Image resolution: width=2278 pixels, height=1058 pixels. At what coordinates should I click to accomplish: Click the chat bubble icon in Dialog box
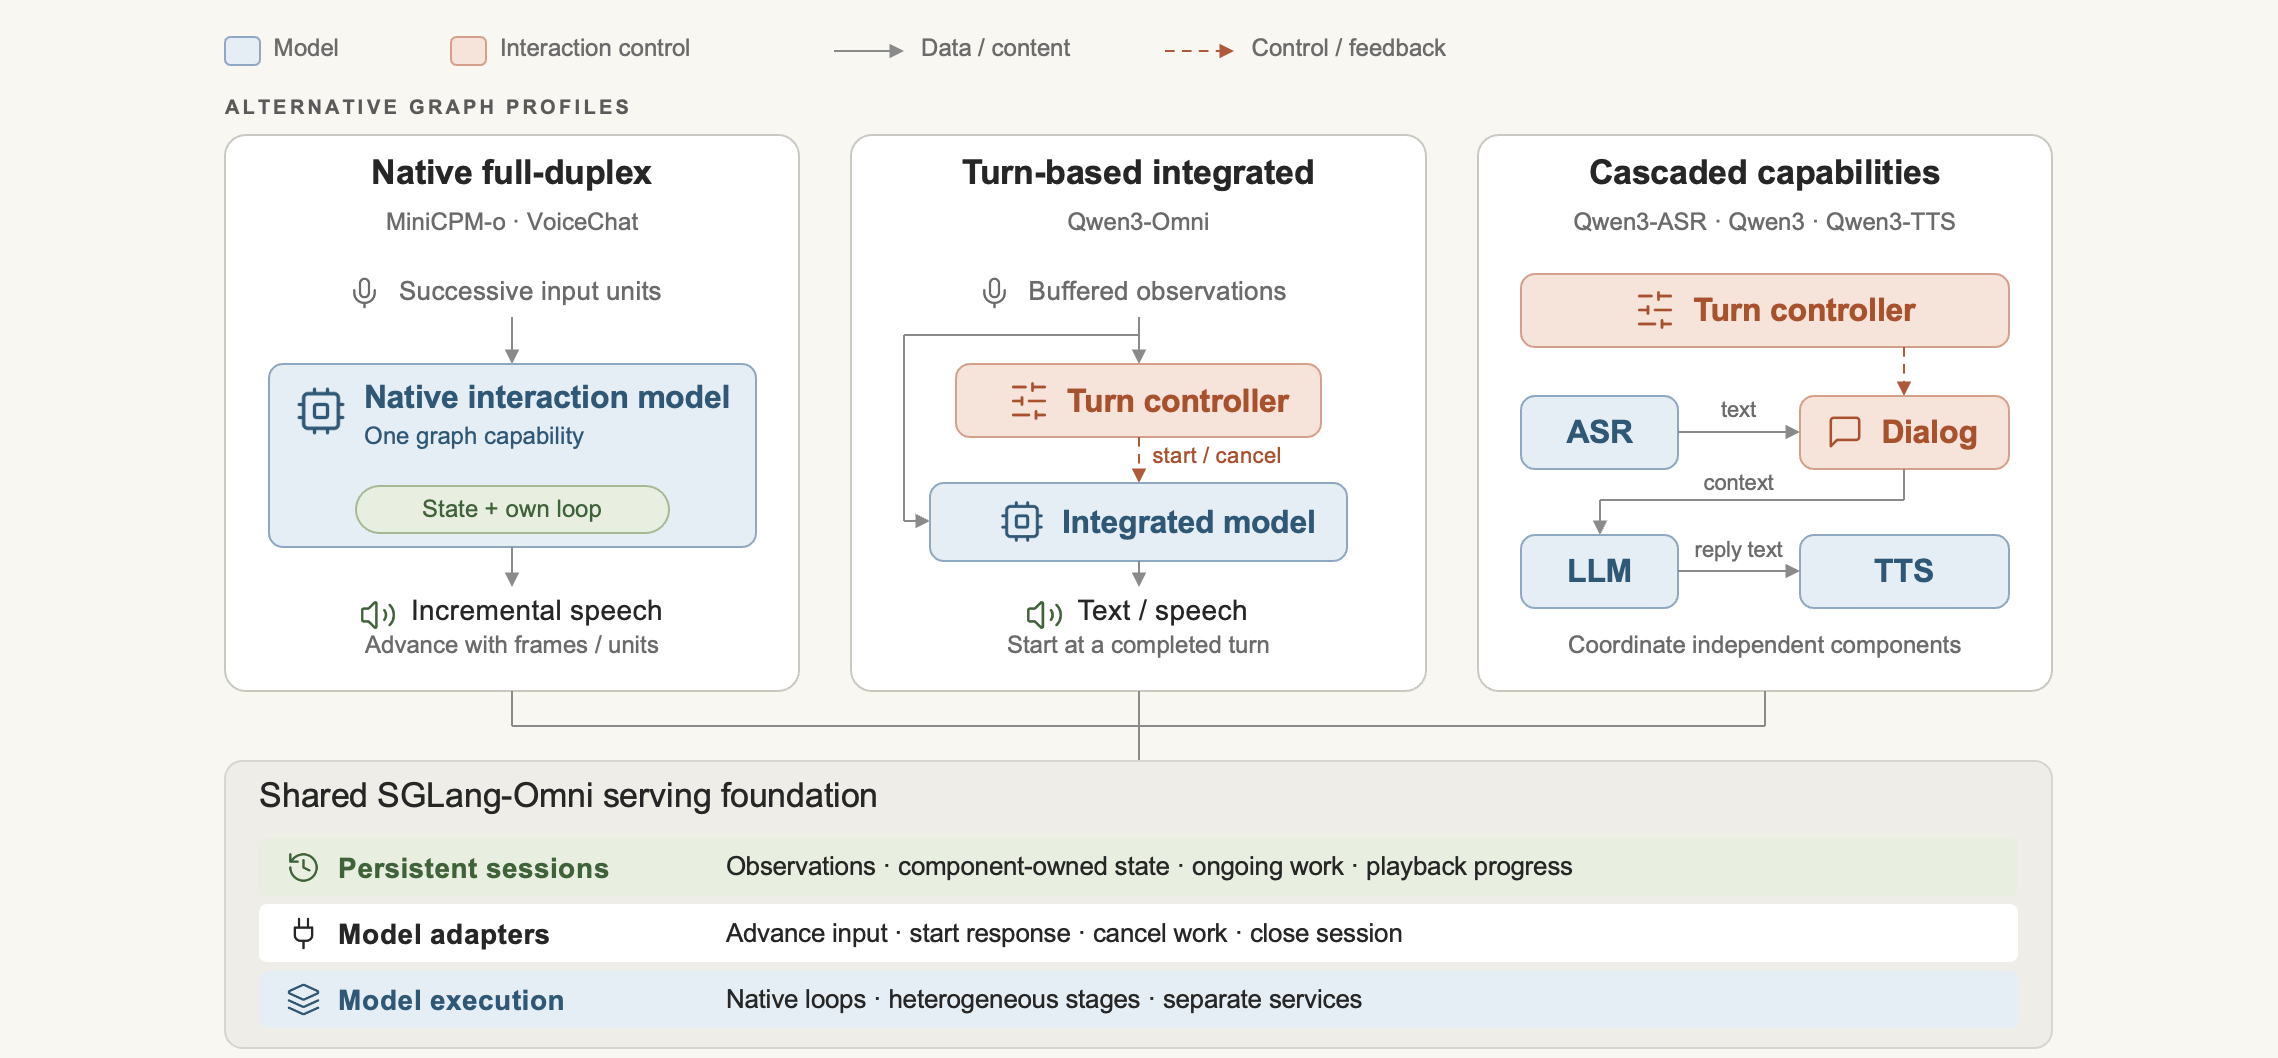(x=1845, y=432)
